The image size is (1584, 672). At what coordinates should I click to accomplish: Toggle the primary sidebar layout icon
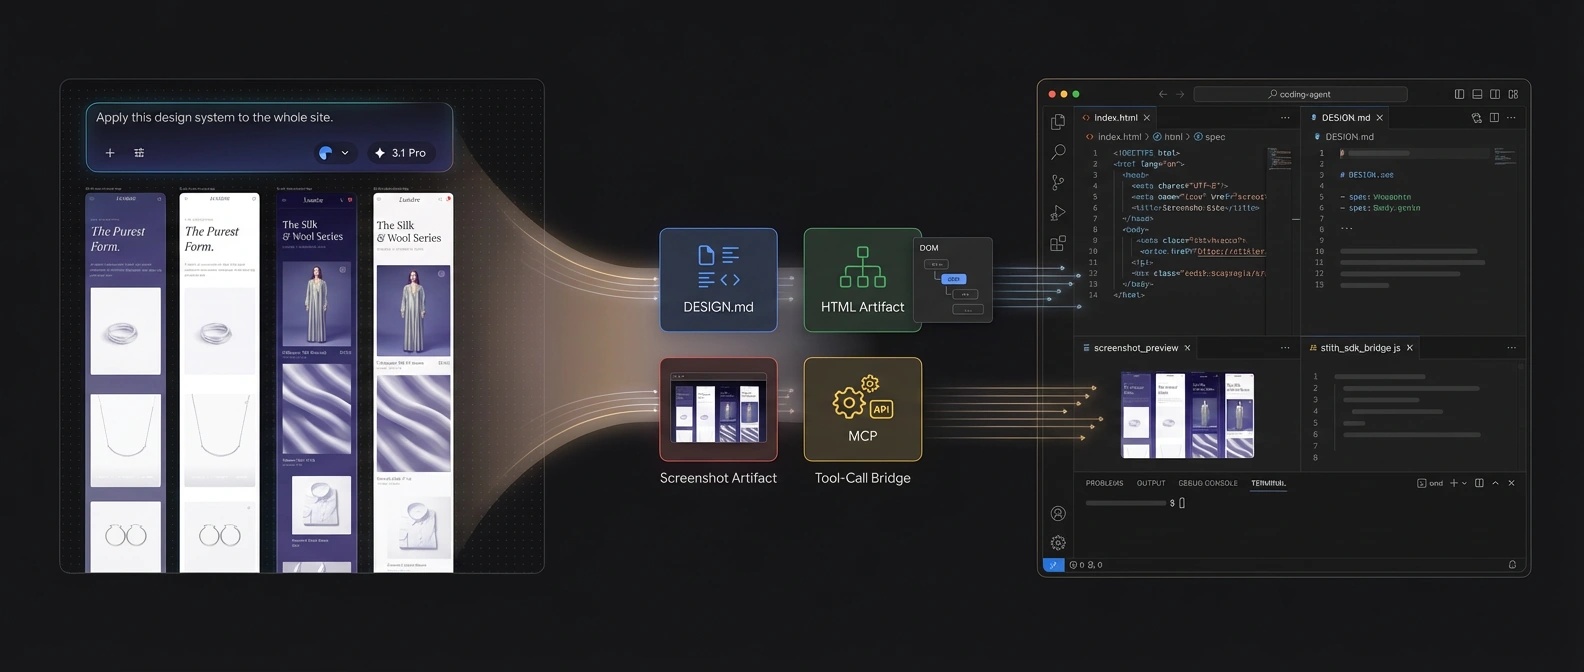(1459, 94)
